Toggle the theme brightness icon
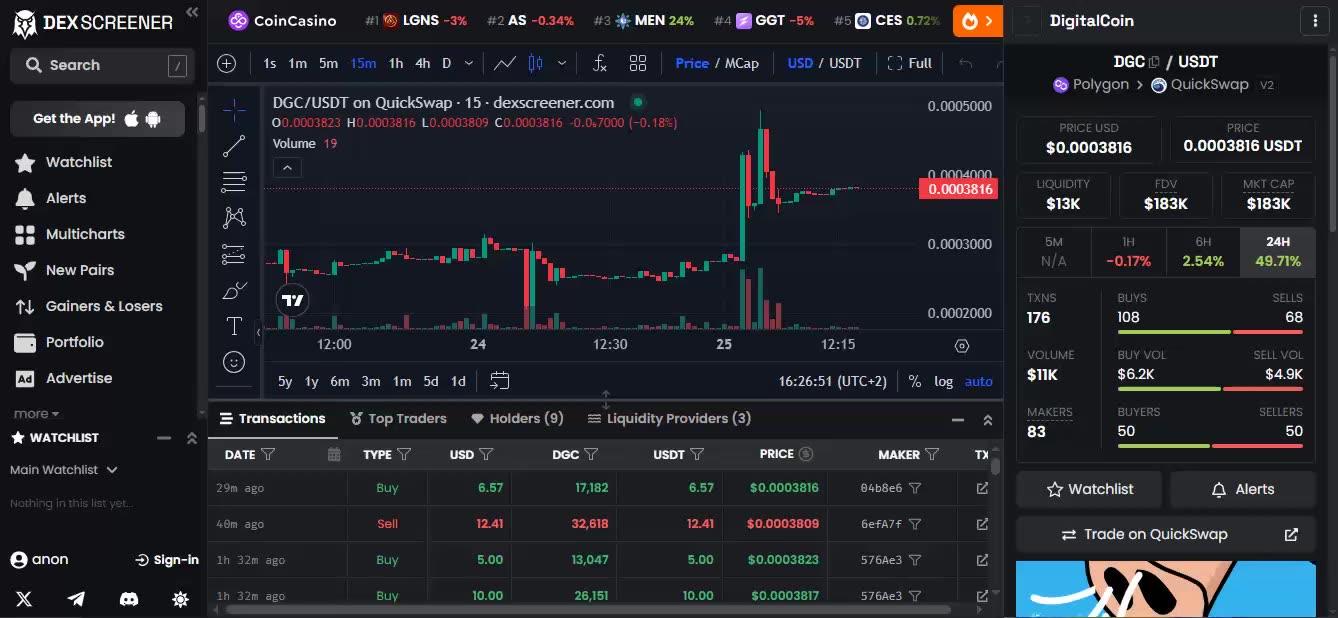1338x618 pixels. pos(180,599)
